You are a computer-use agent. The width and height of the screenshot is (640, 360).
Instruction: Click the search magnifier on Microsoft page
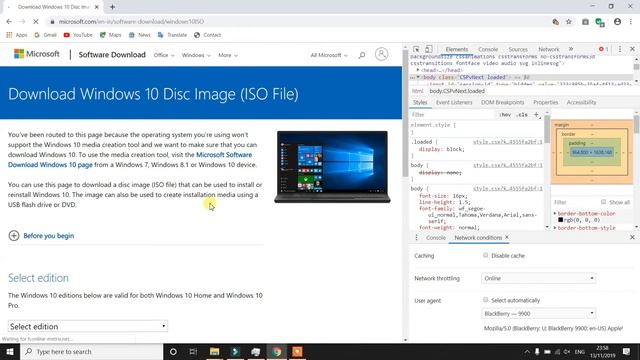(x=362, y=55)
